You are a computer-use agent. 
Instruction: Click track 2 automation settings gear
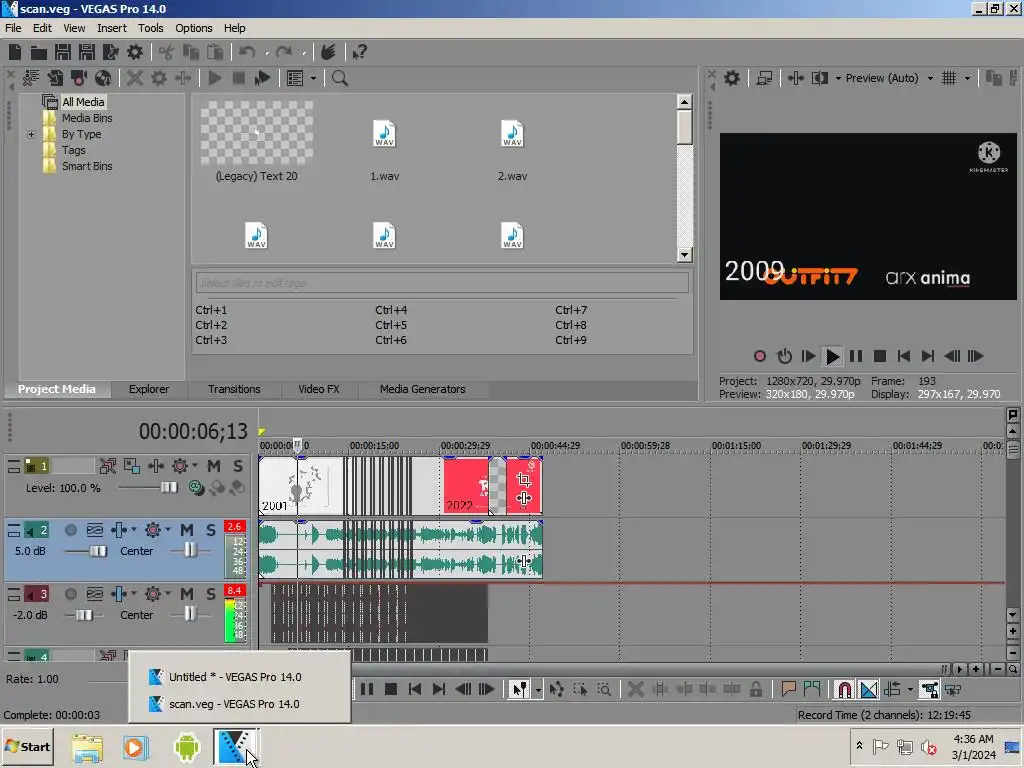point(153,530)
